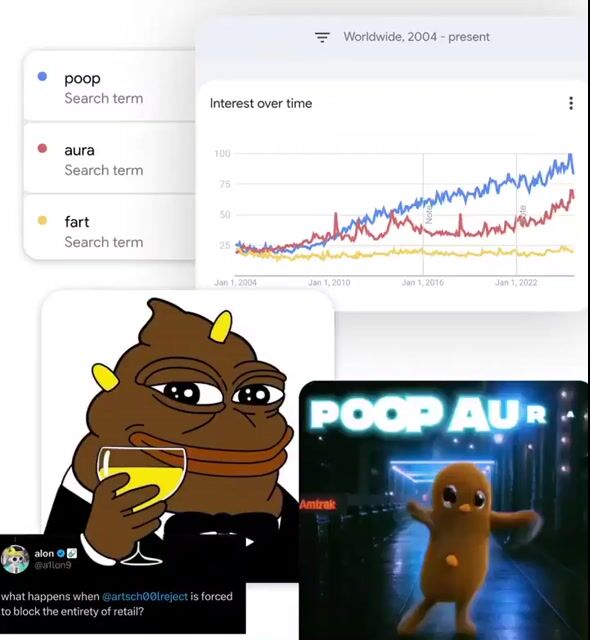Screen dimensions: 590x640
Task: Click the Note marker near Jan 1, 2022
Action: pos(522,212)
